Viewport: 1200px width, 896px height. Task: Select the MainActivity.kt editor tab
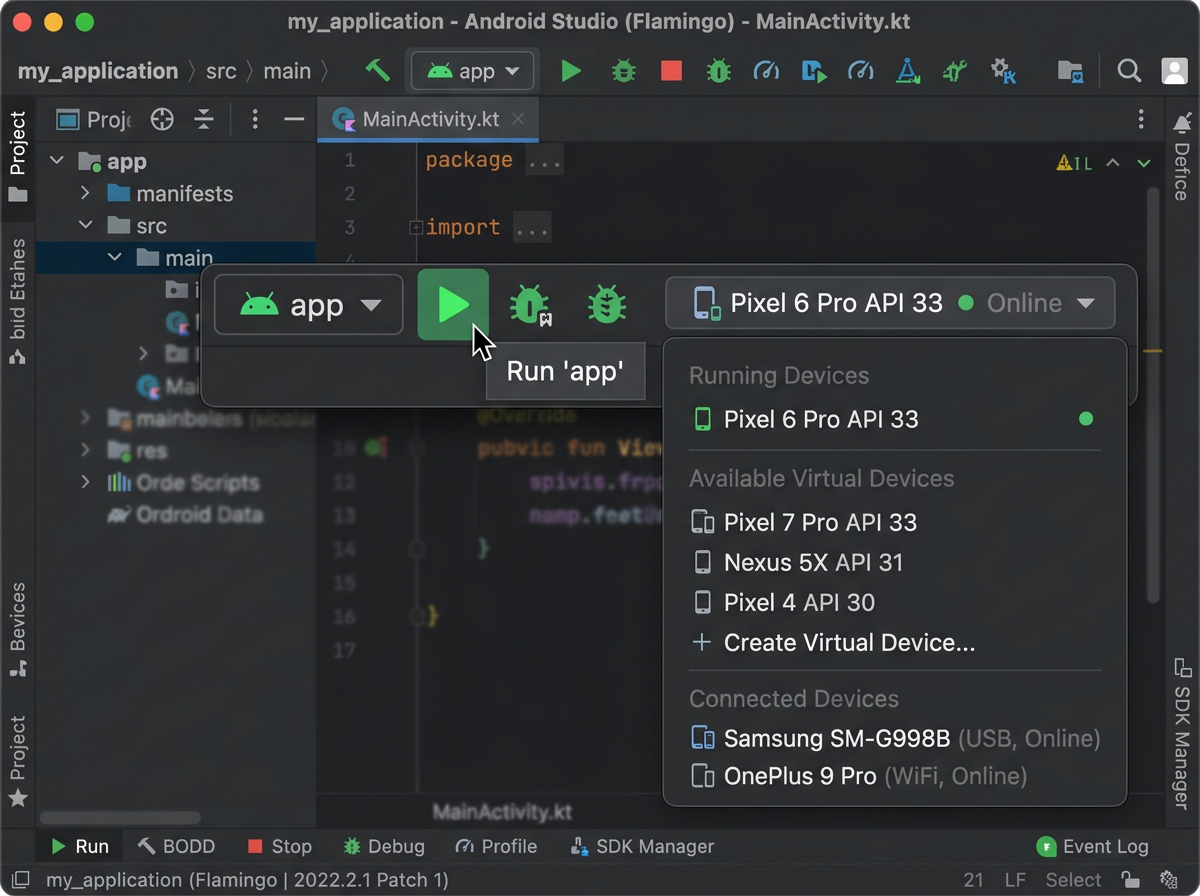click(428, 120)
